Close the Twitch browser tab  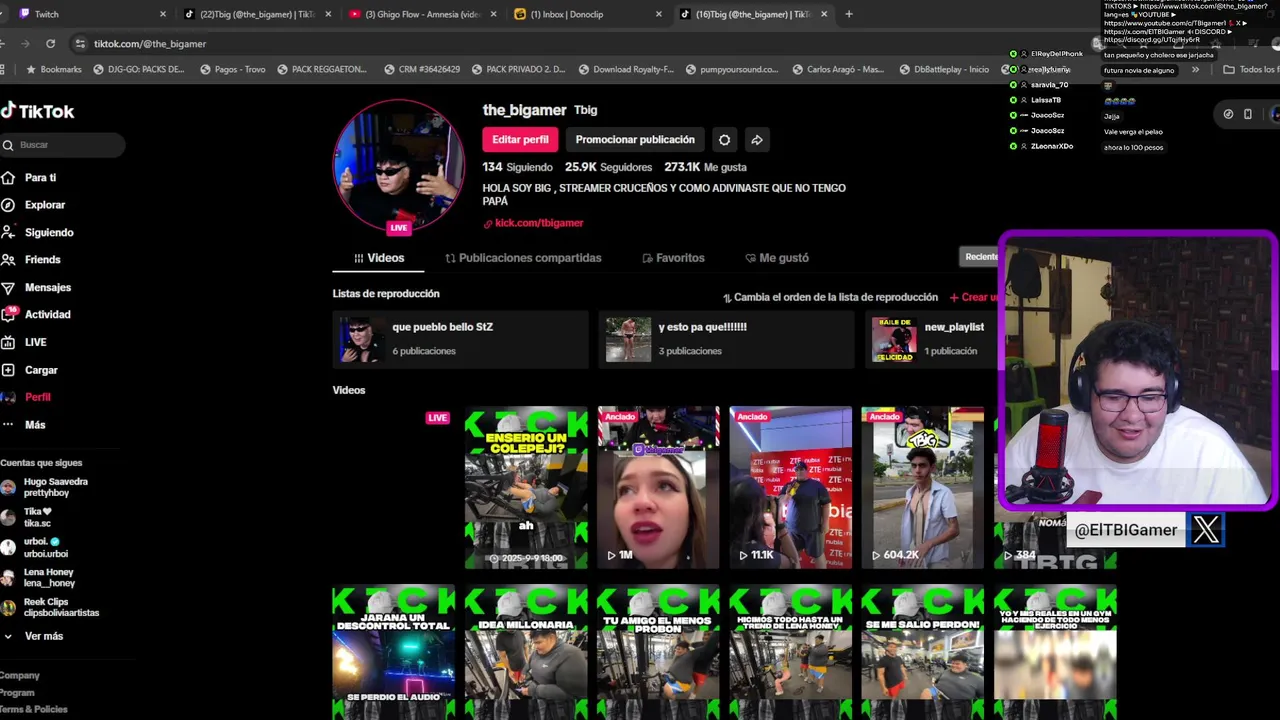coord(162,14)
